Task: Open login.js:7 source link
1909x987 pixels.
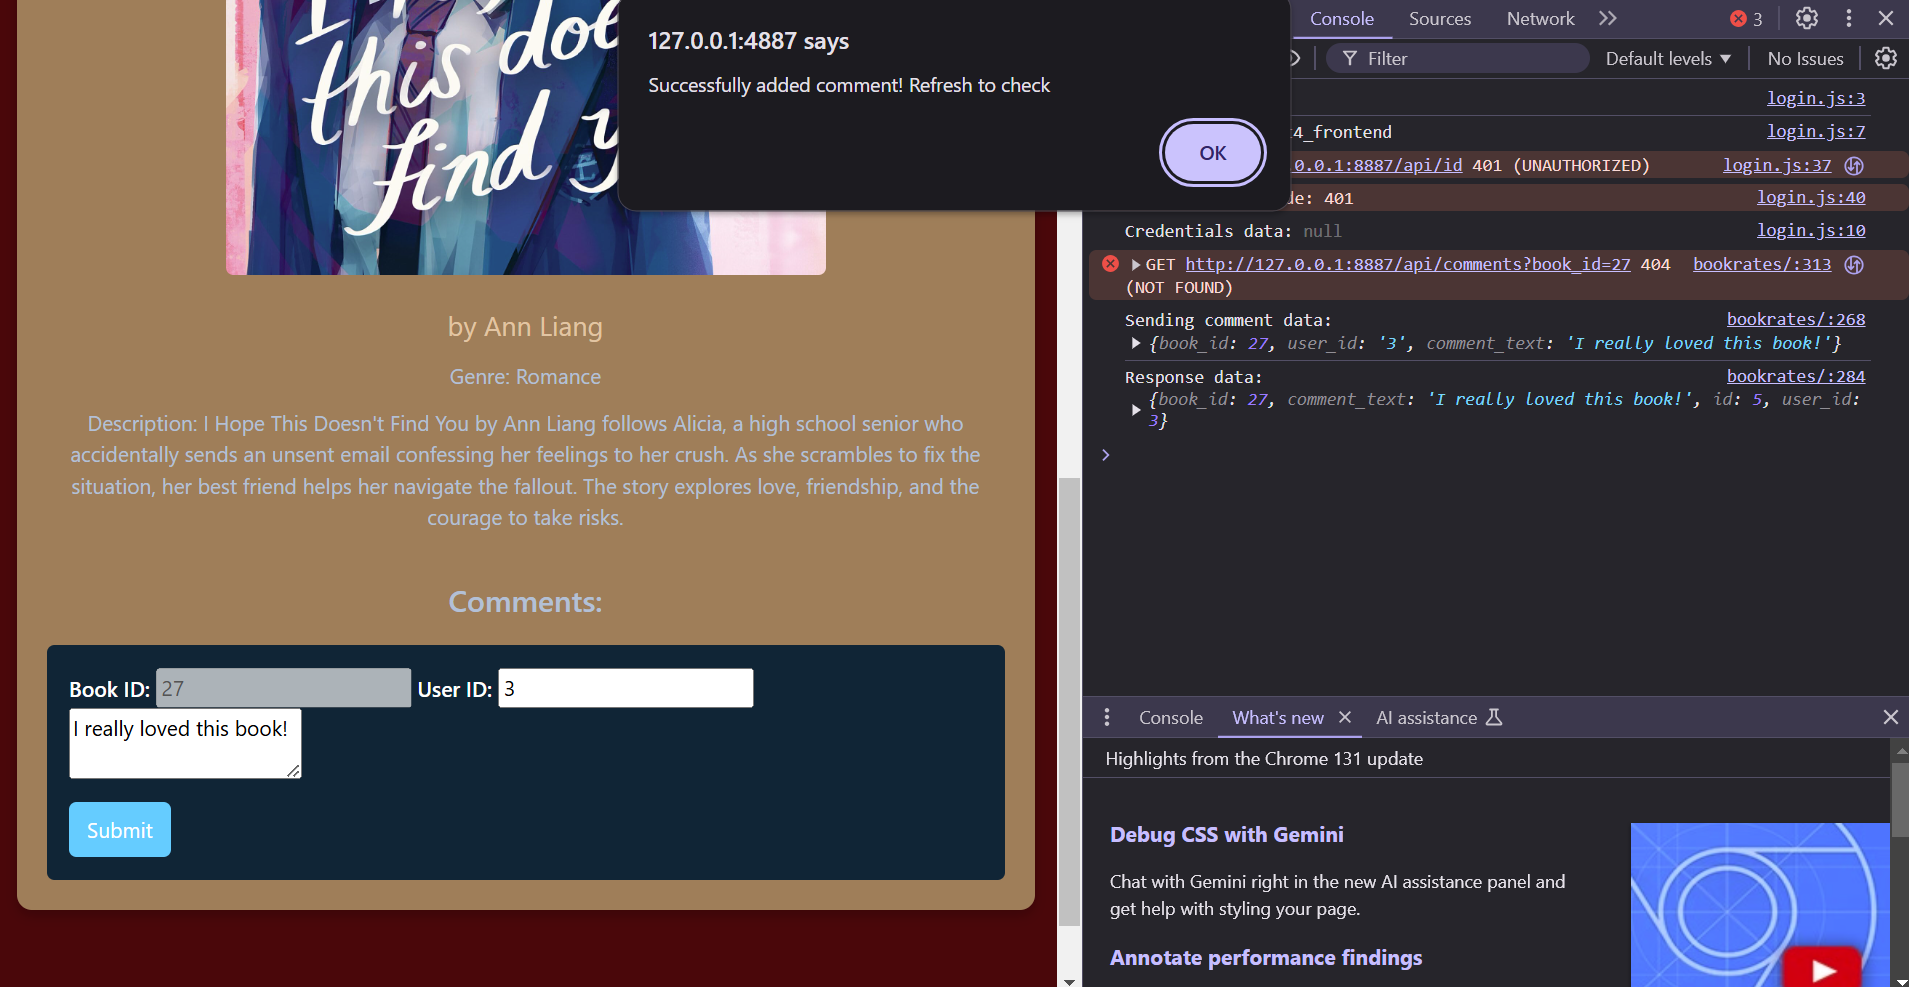Action: (x=1815, y=131)
